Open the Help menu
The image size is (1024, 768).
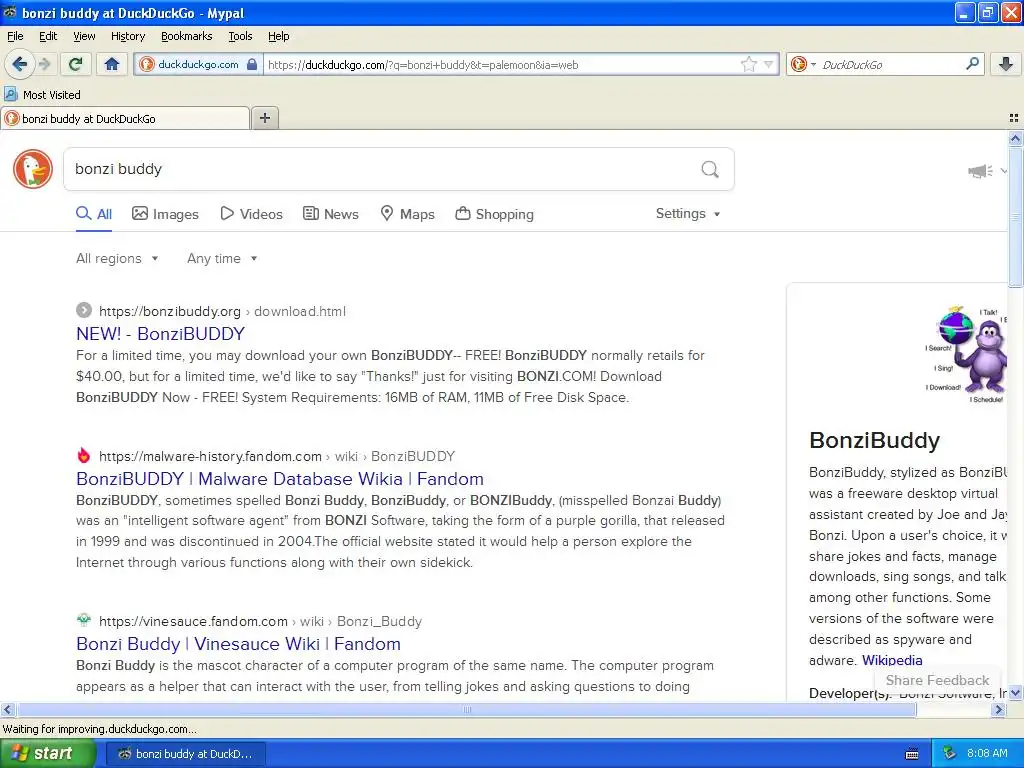pyautogui.click(x=279, y=36)
